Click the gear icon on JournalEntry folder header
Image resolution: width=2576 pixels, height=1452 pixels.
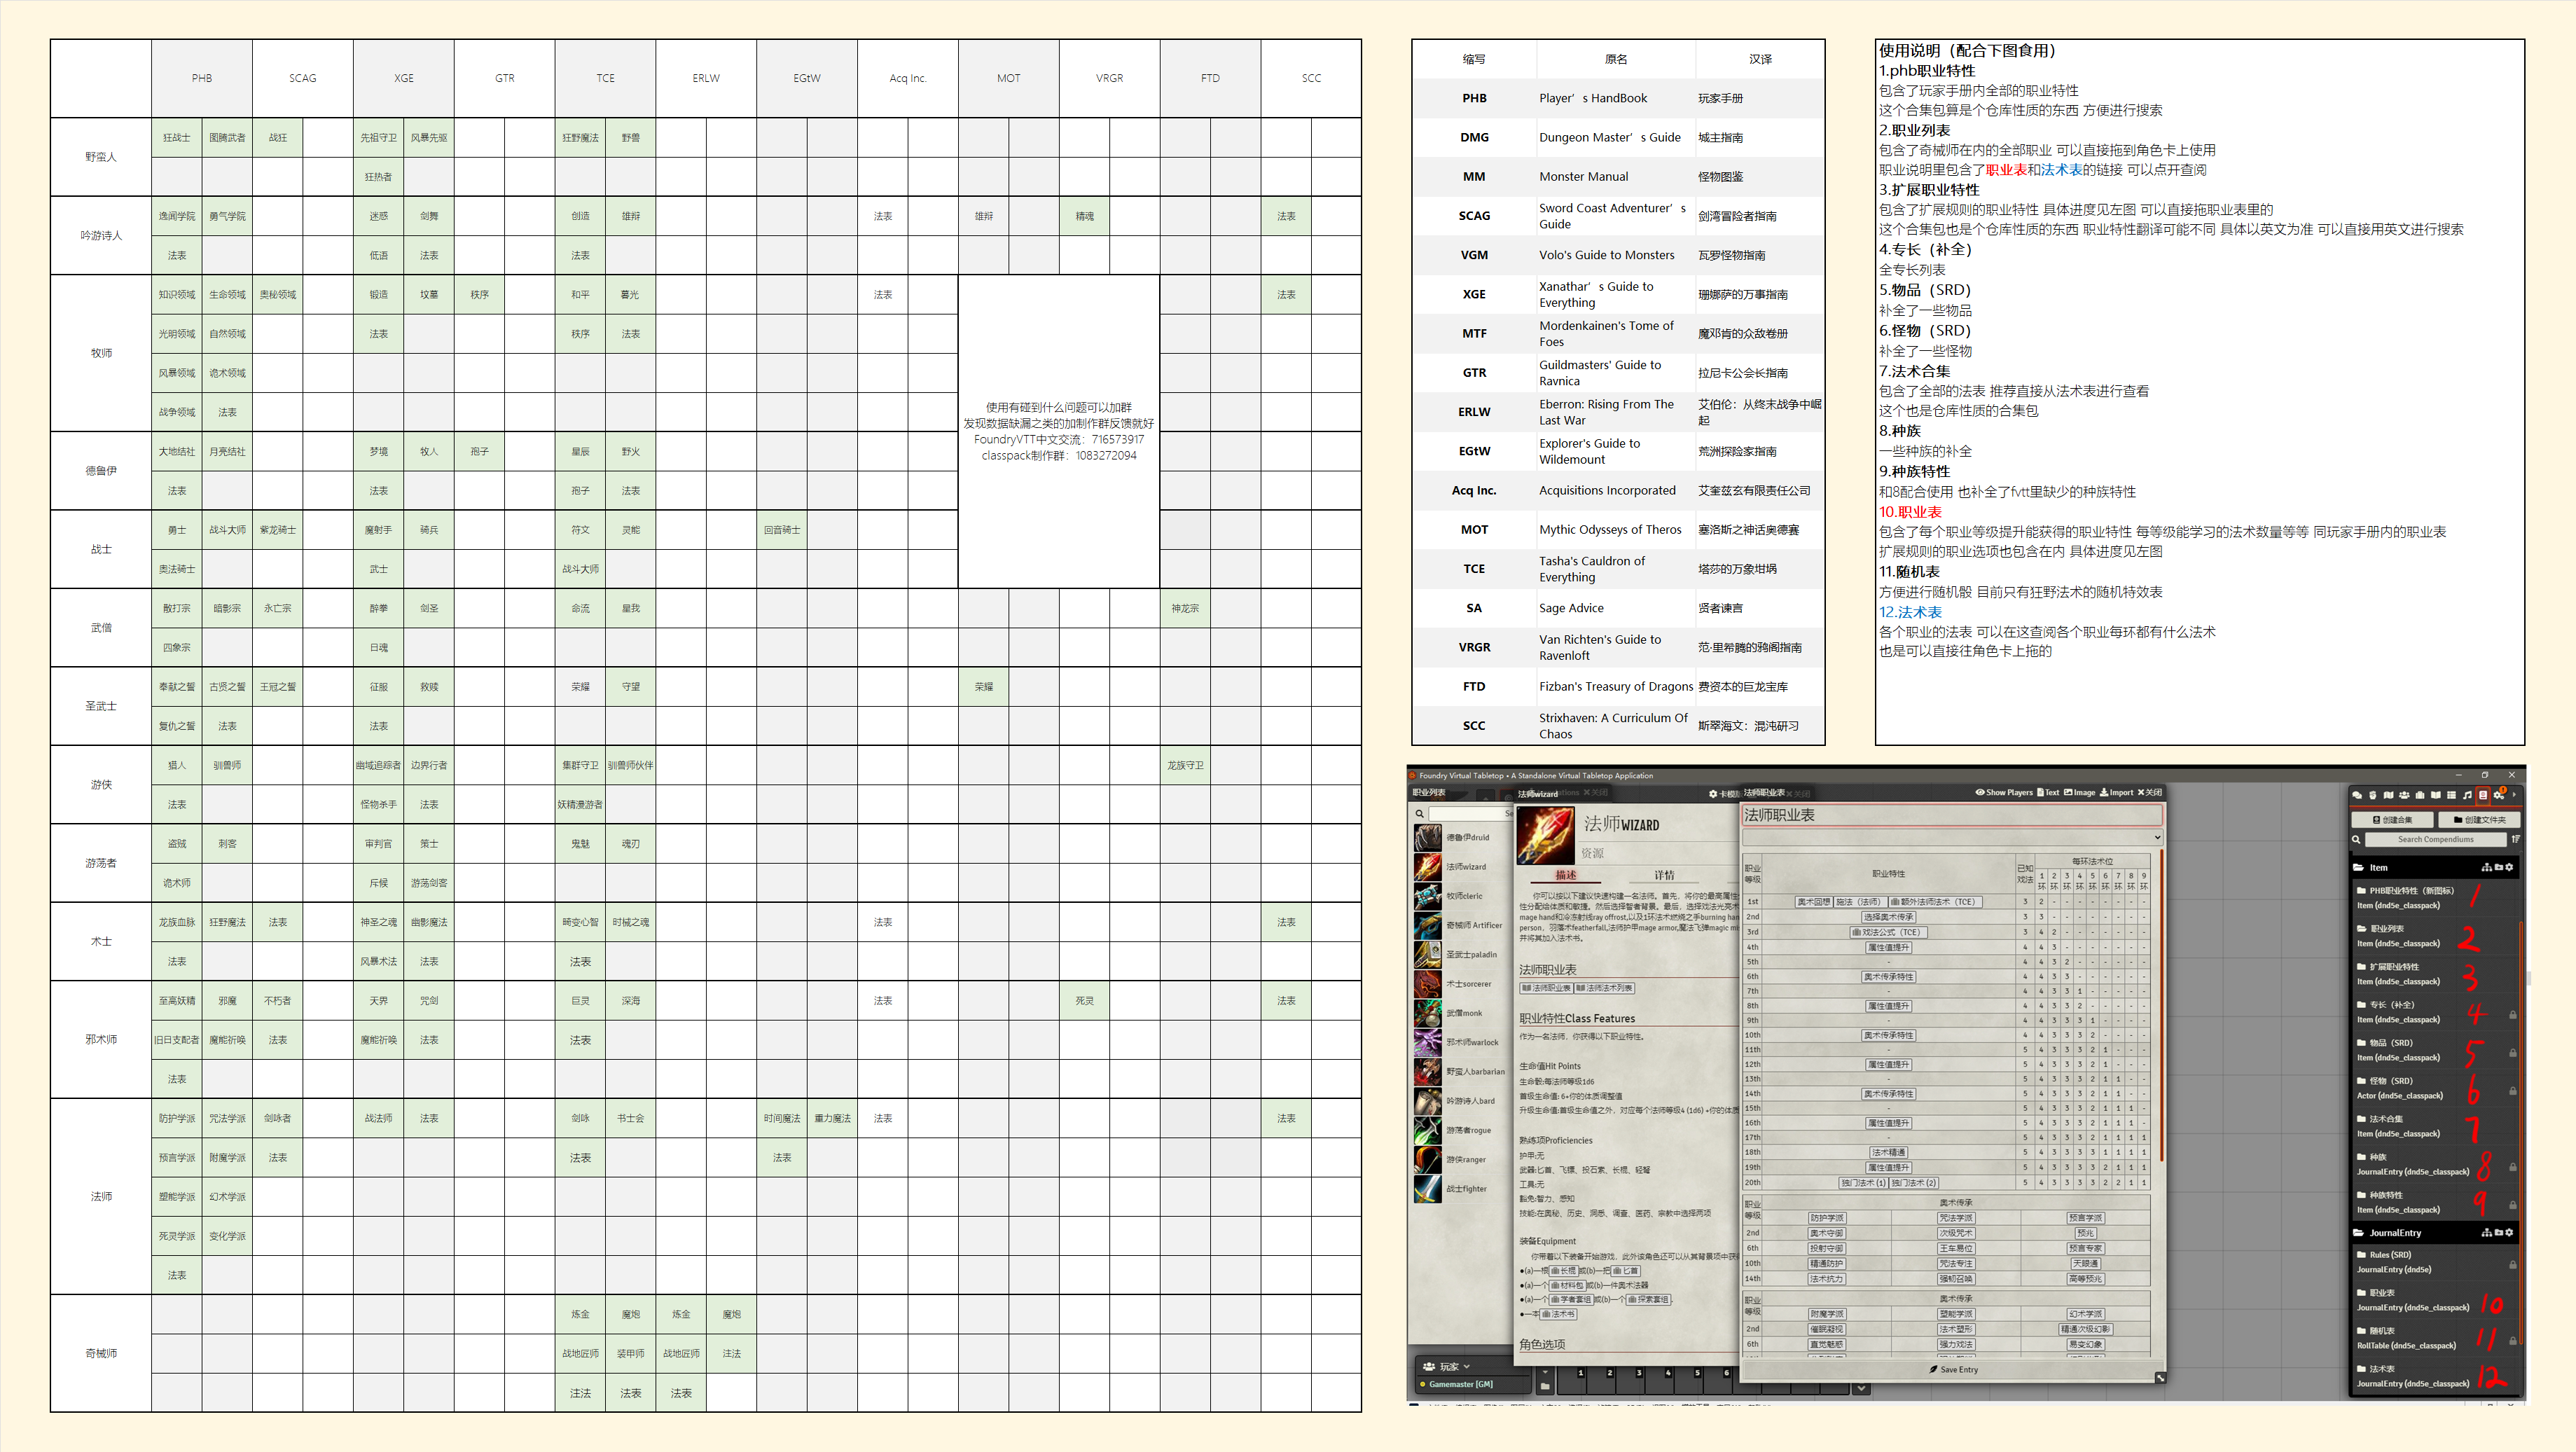(x=2509, y=1233)
